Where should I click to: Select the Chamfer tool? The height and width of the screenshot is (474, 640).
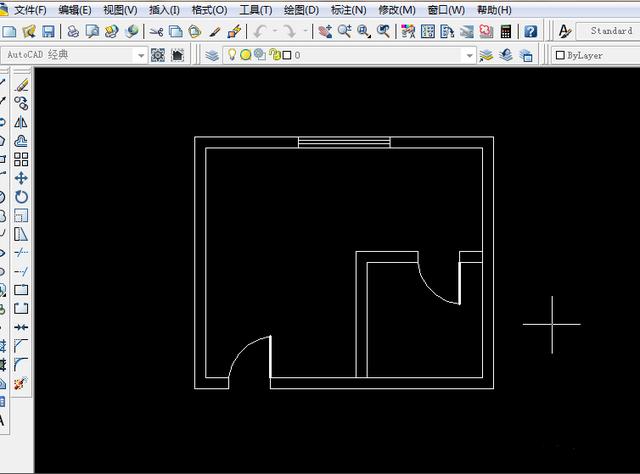21,346
